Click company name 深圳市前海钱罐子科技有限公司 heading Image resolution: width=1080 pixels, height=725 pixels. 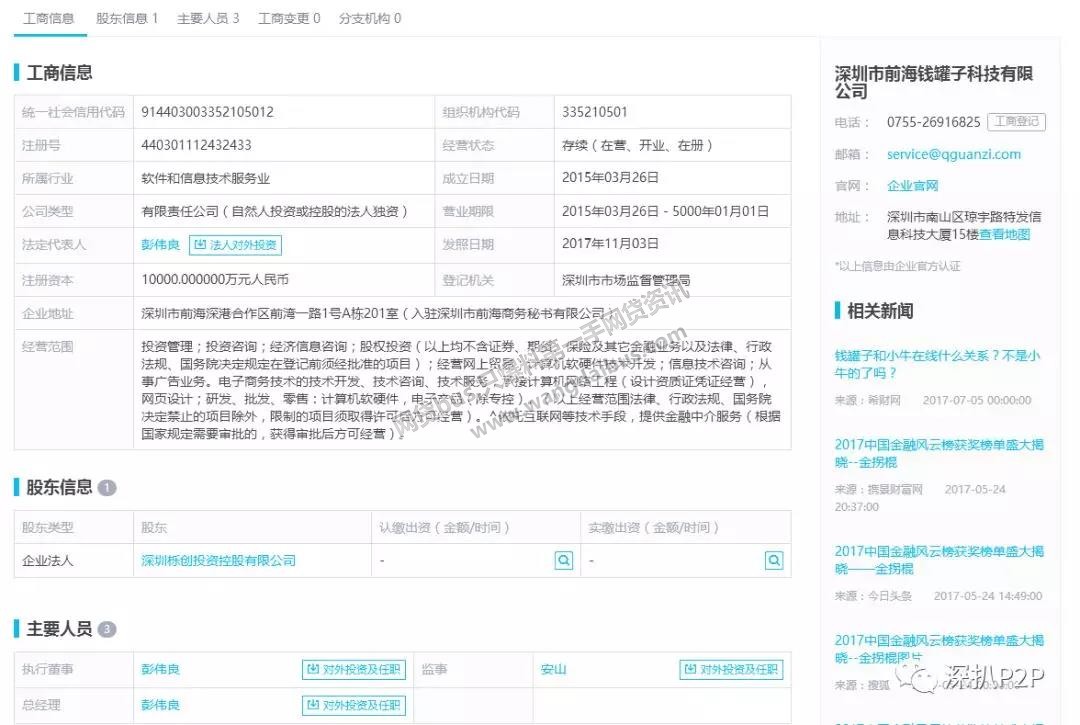pyautogui.click(x=933, y=82)
